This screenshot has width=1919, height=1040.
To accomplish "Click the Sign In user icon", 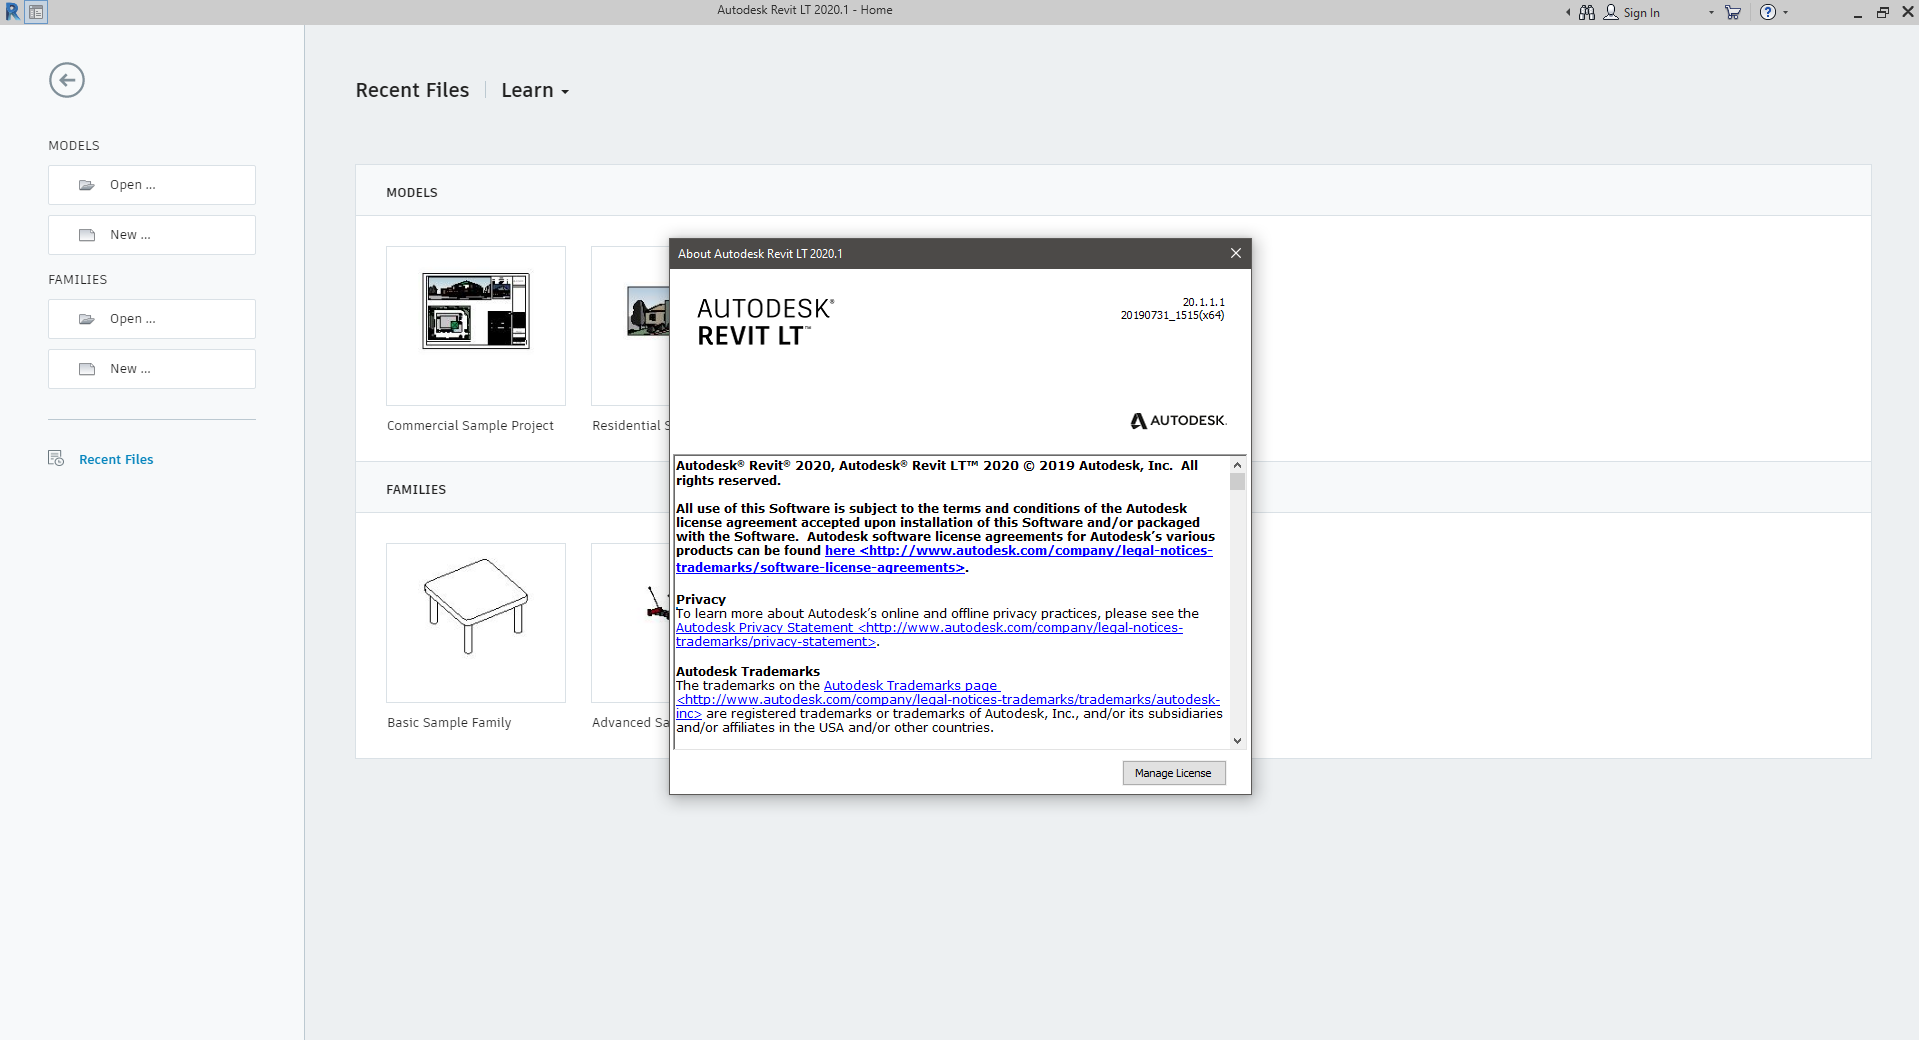I will pos(1610,12).
